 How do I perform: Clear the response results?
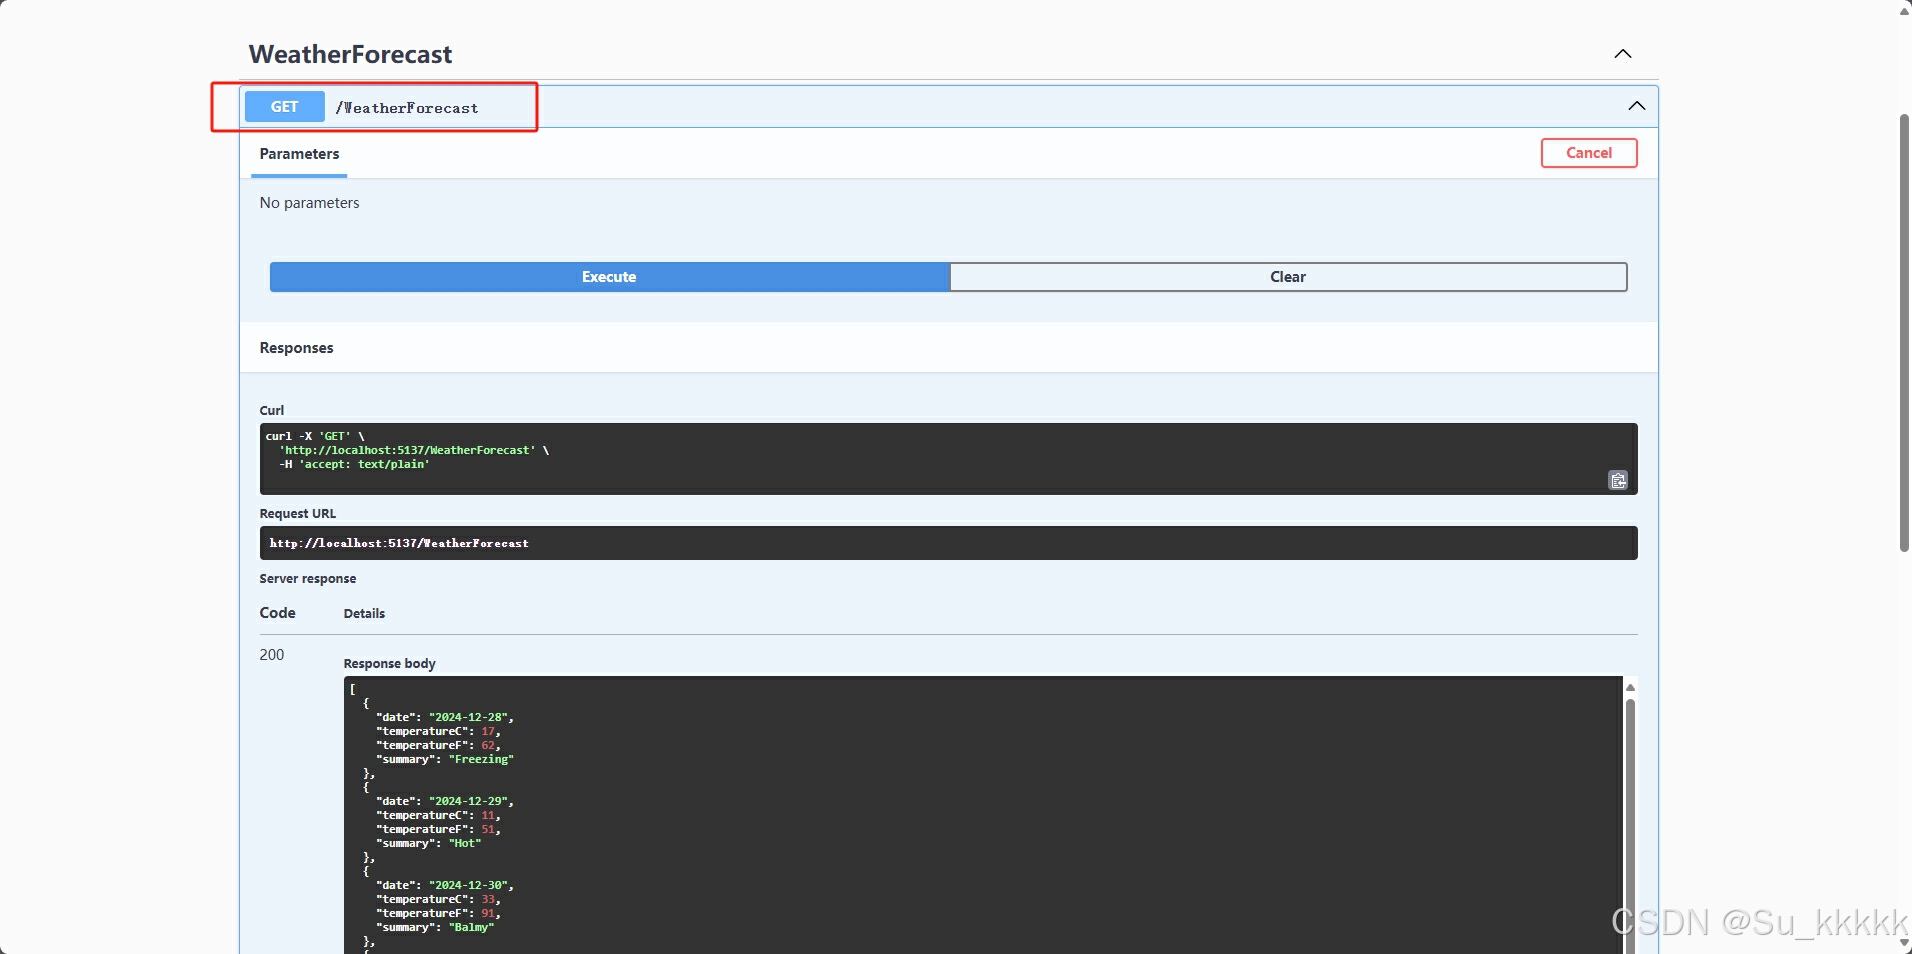[x=1288, y=277]
